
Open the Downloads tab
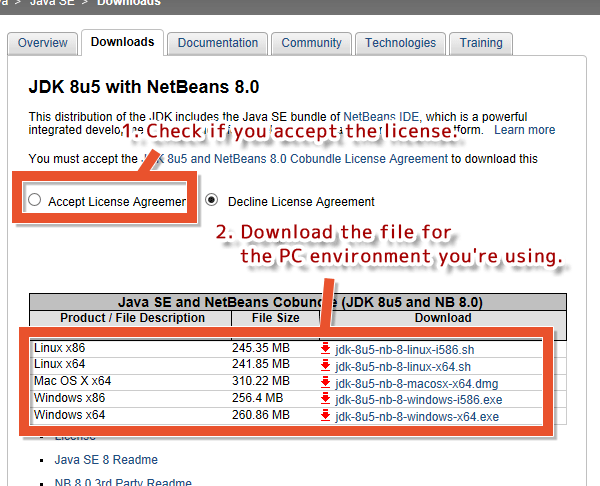click(122, 42)
